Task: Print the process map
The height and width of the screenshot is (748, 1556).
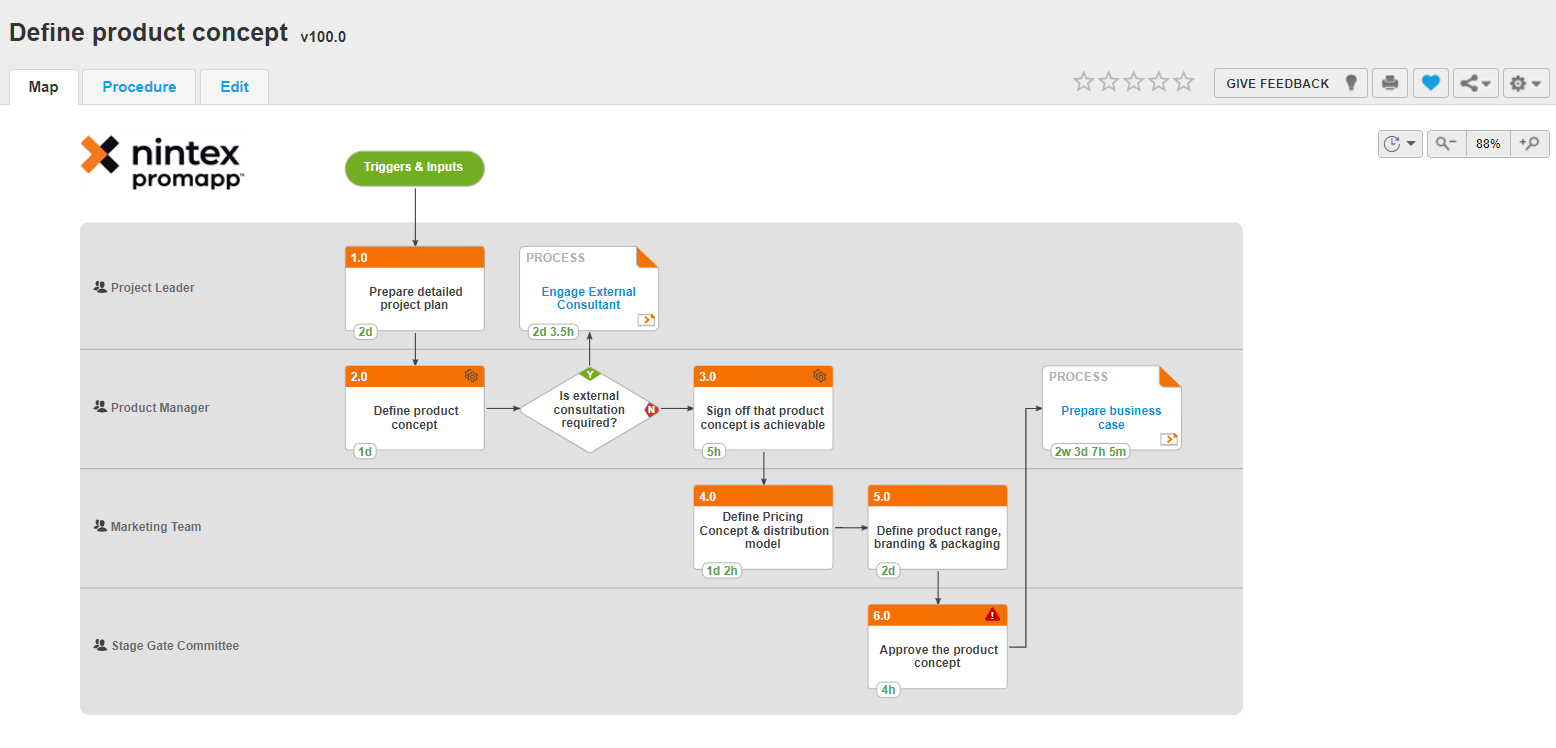Action: (x=1390, y=83)
